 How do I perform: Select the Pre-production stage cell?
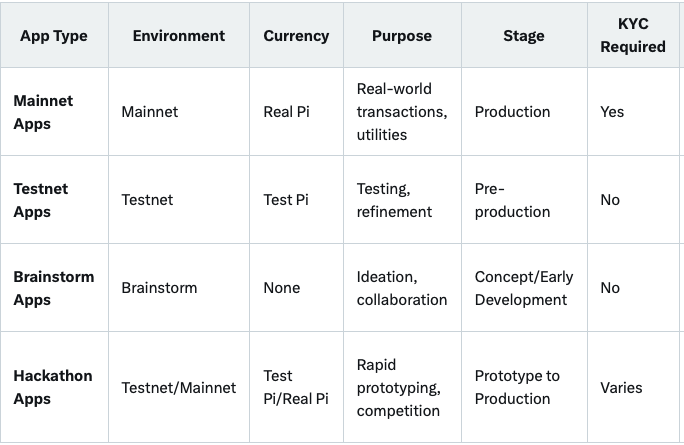click(512, 200)
